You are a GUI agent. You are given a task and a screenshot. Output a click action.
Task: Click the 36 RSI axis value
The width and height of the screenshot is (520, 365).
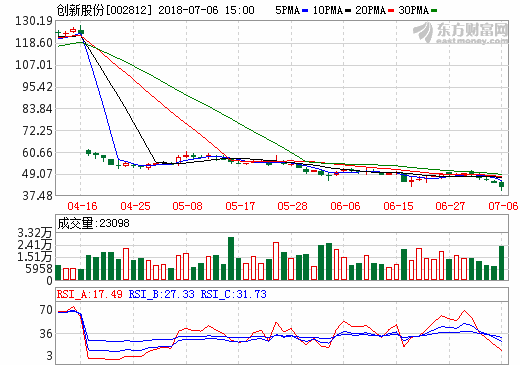tap(46, 334)
